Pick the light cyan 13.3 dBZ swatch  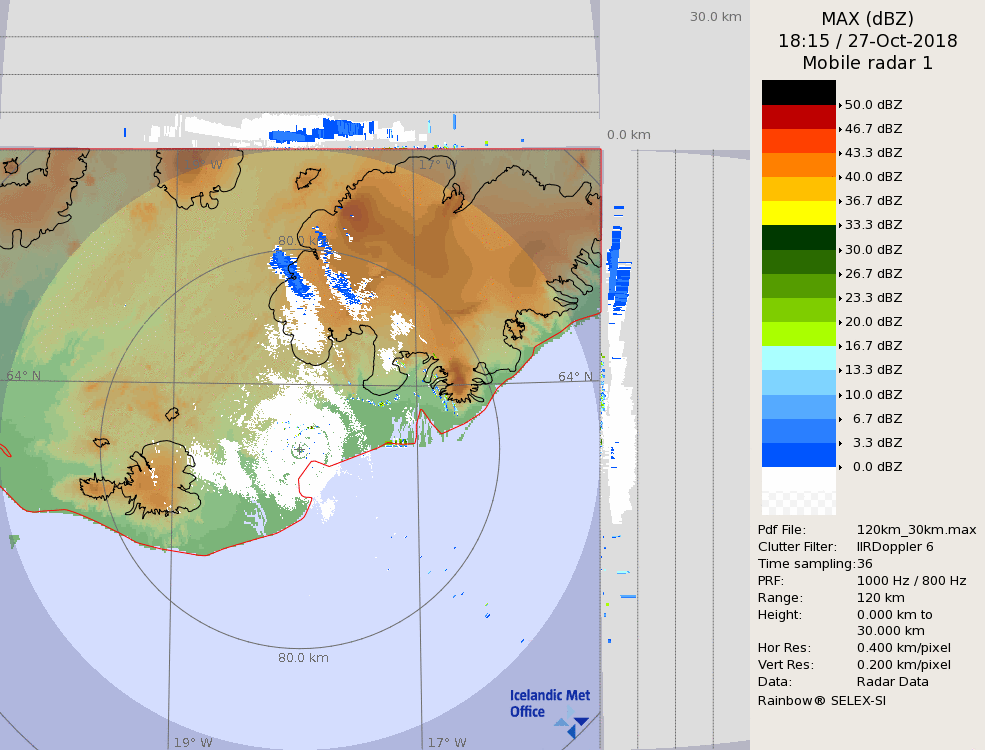(x=798, y=358)
